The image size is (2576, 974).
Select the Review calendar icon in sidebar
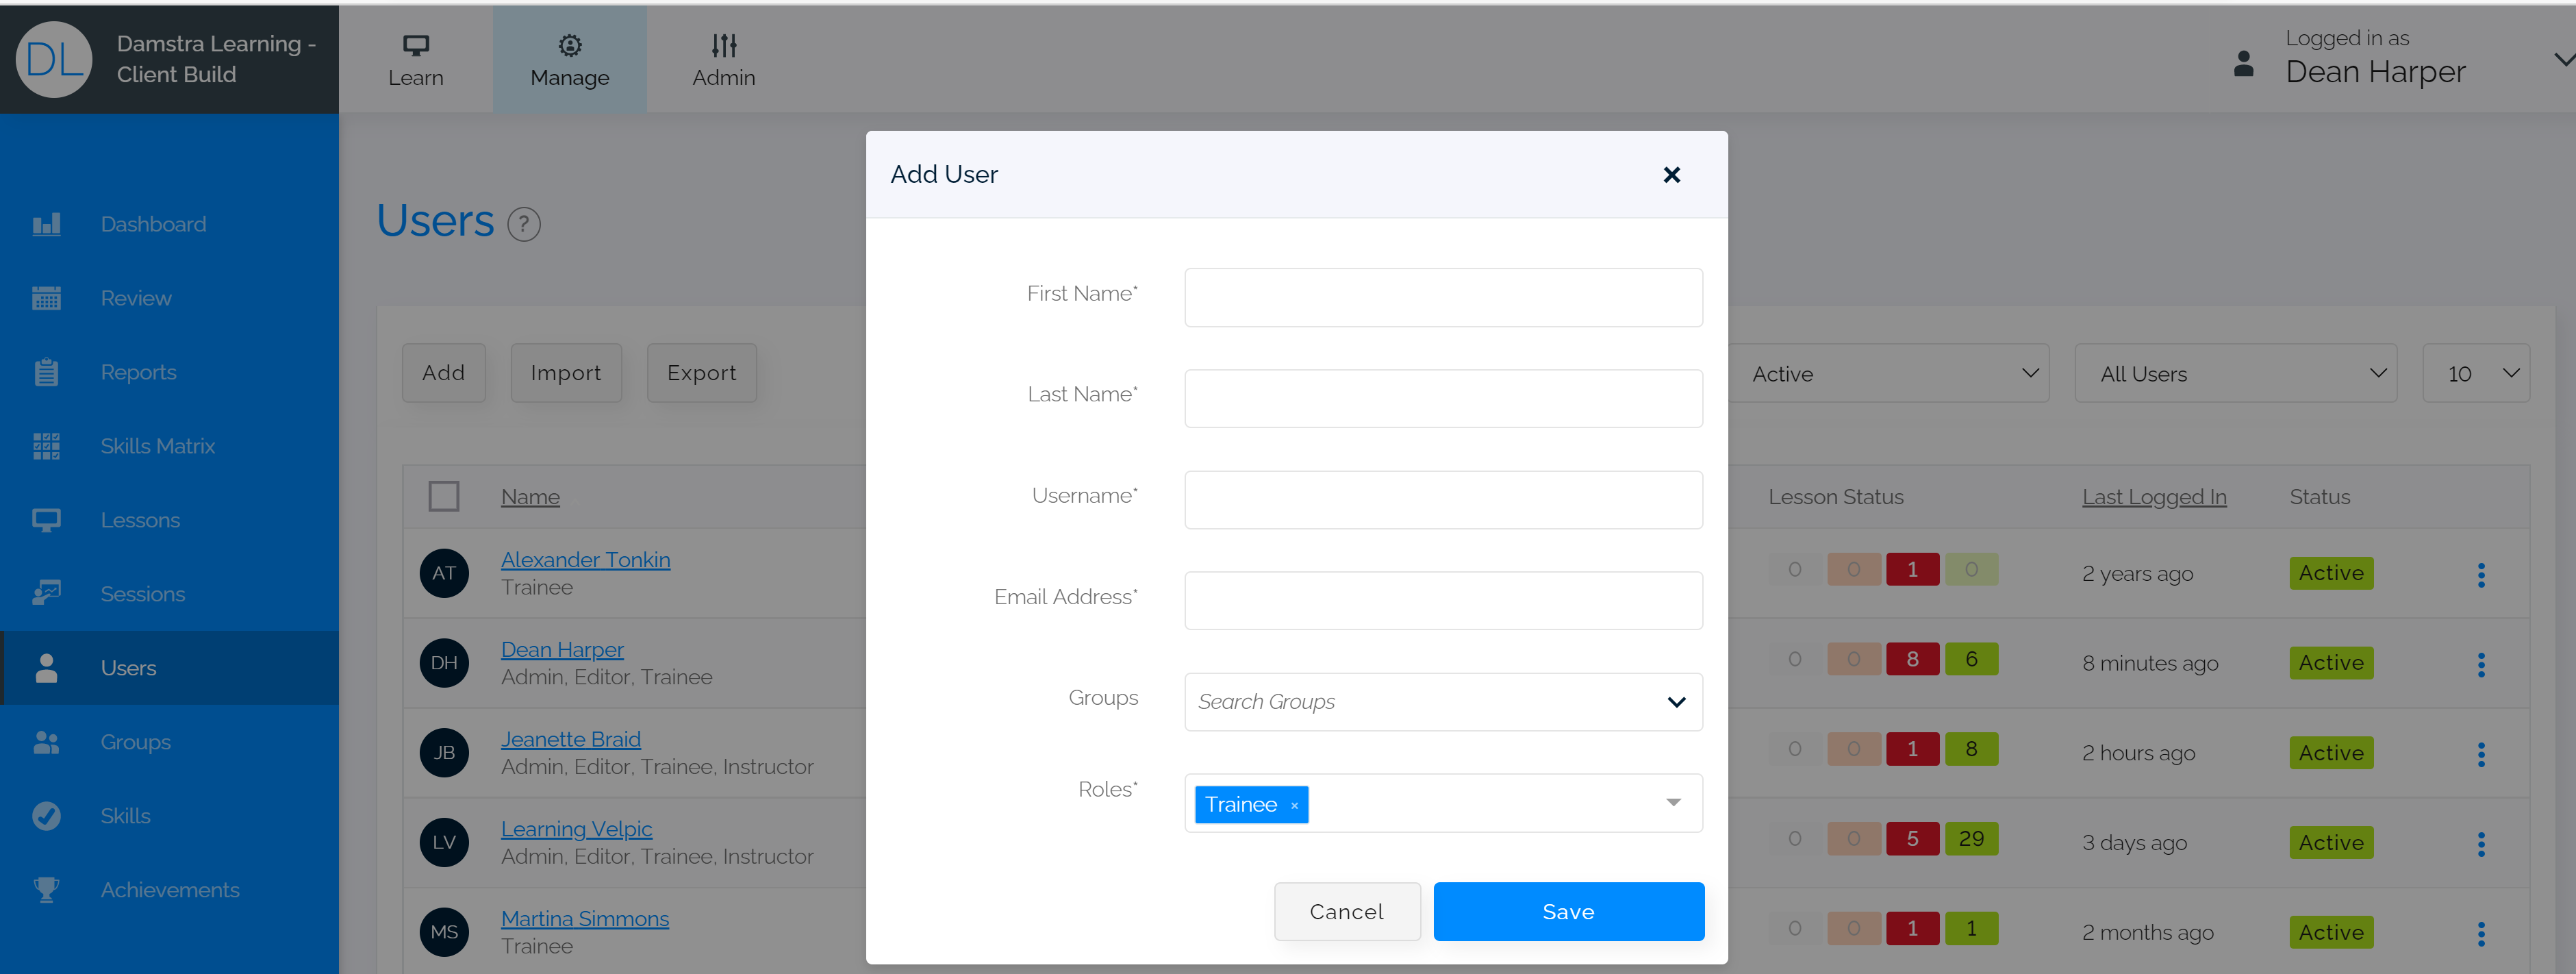point(47,297)
